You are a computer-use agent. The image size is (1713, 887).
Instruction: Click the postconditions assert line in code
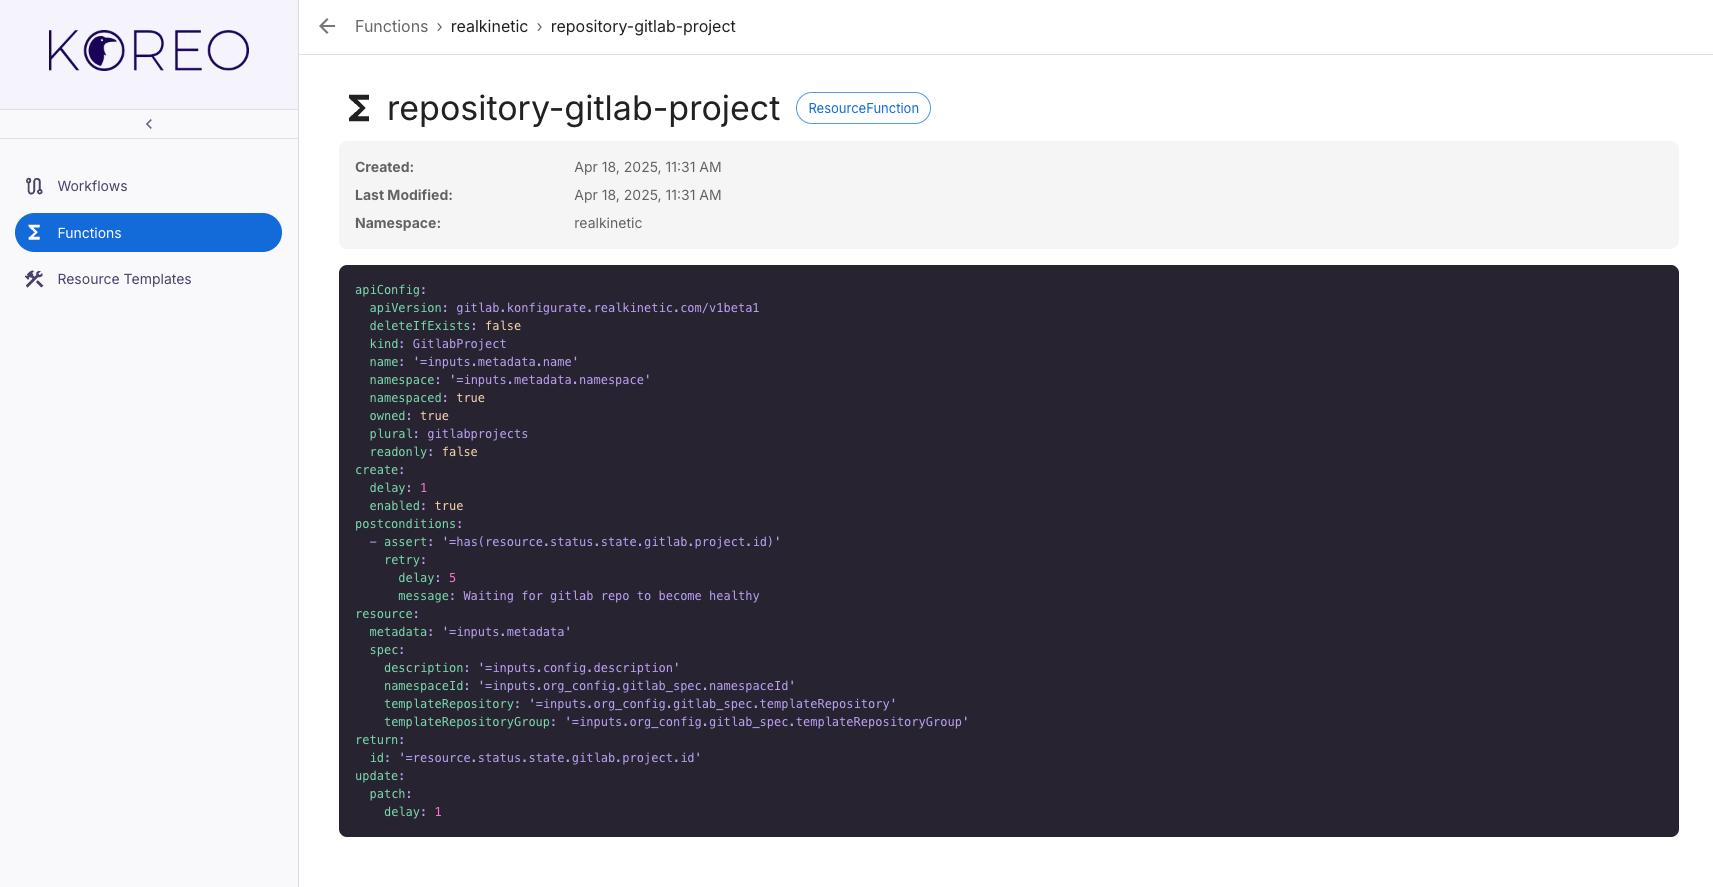tap(575, 542)
